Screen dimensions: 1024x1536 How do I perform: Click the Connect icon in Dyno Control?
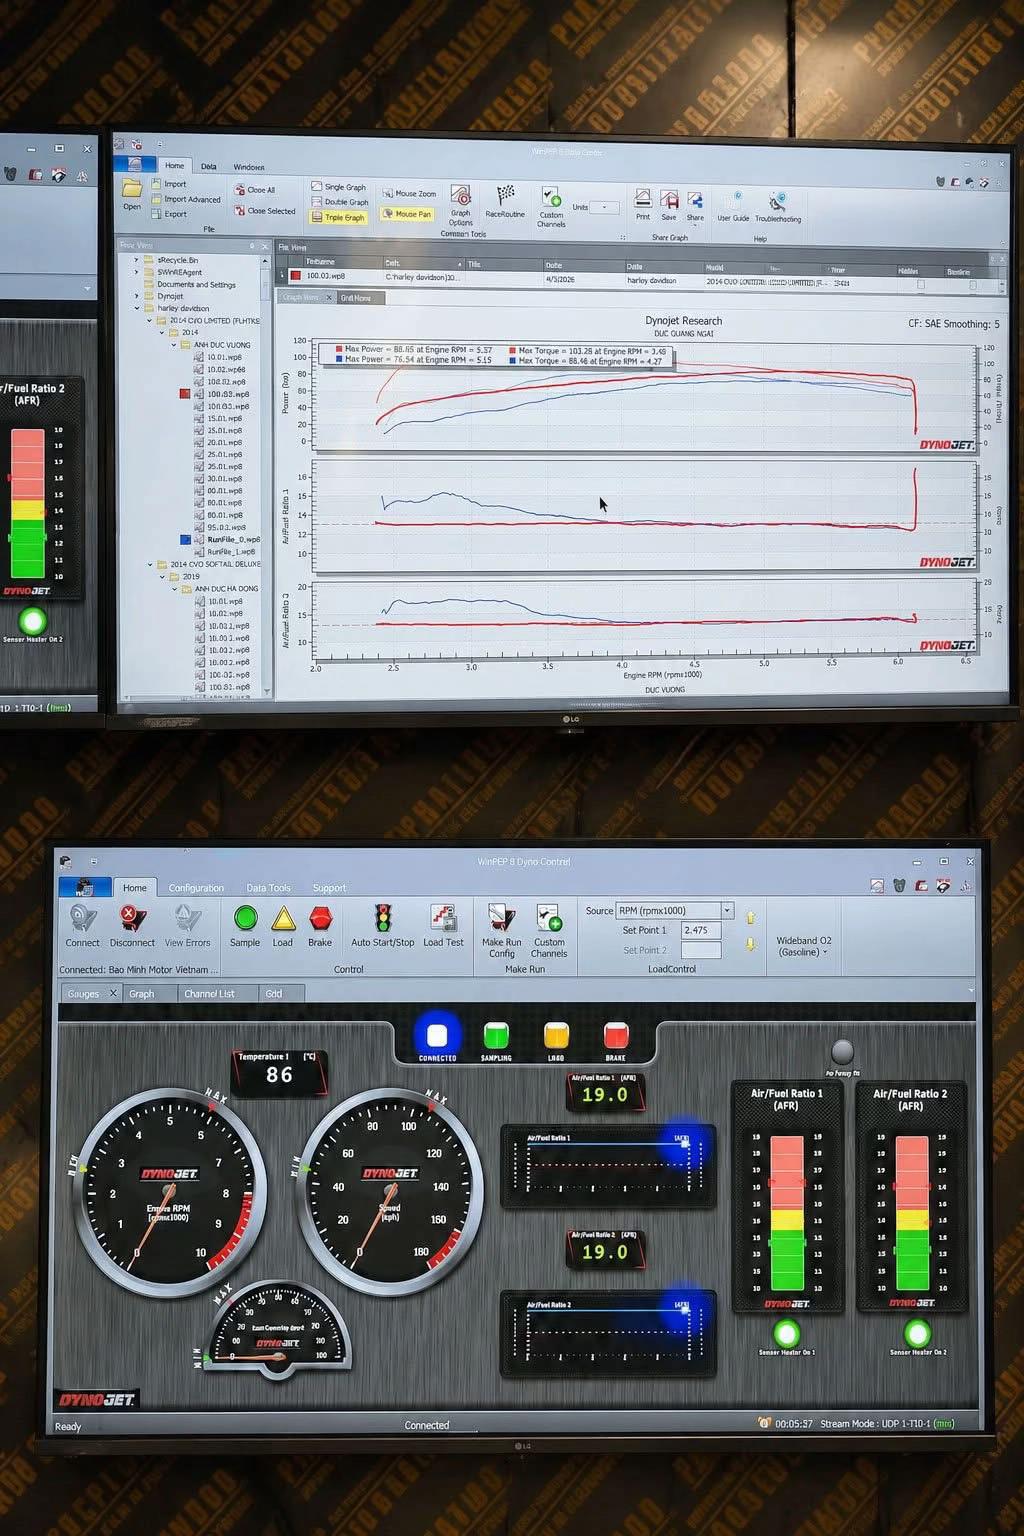(x=83, y=918)
